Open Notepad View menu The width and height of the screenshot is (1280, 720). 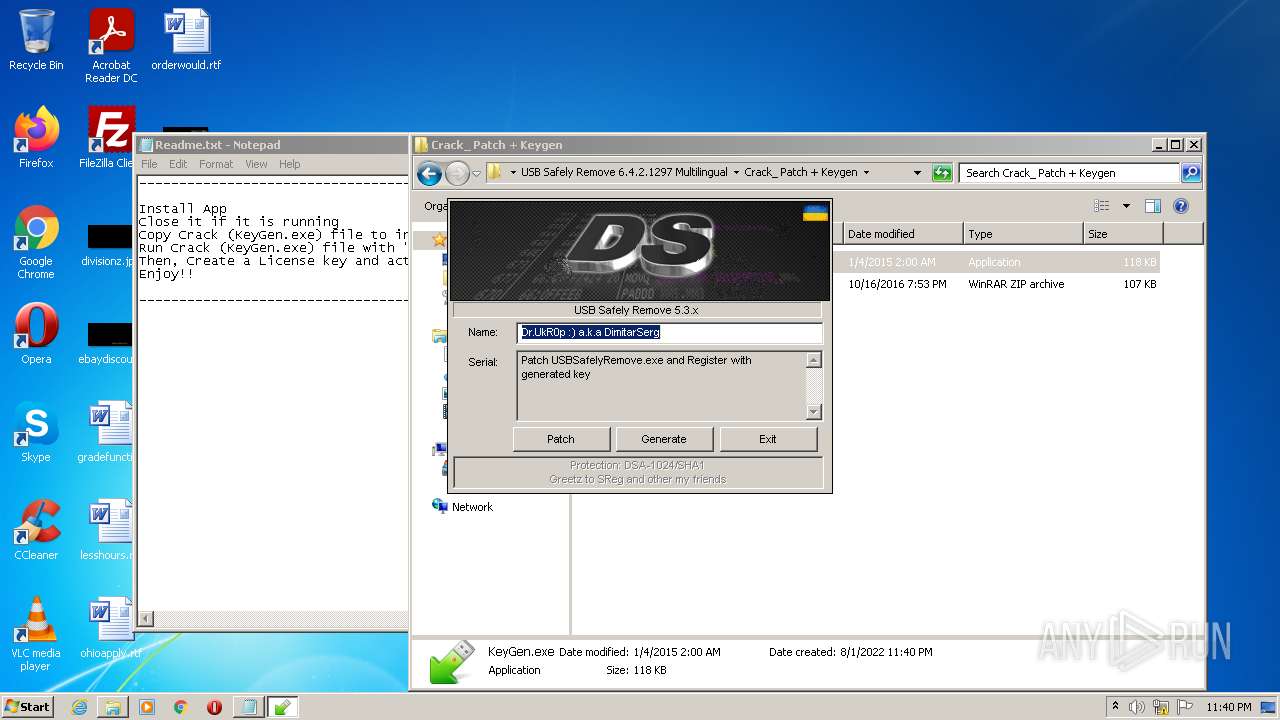click(x=256, y=164)
